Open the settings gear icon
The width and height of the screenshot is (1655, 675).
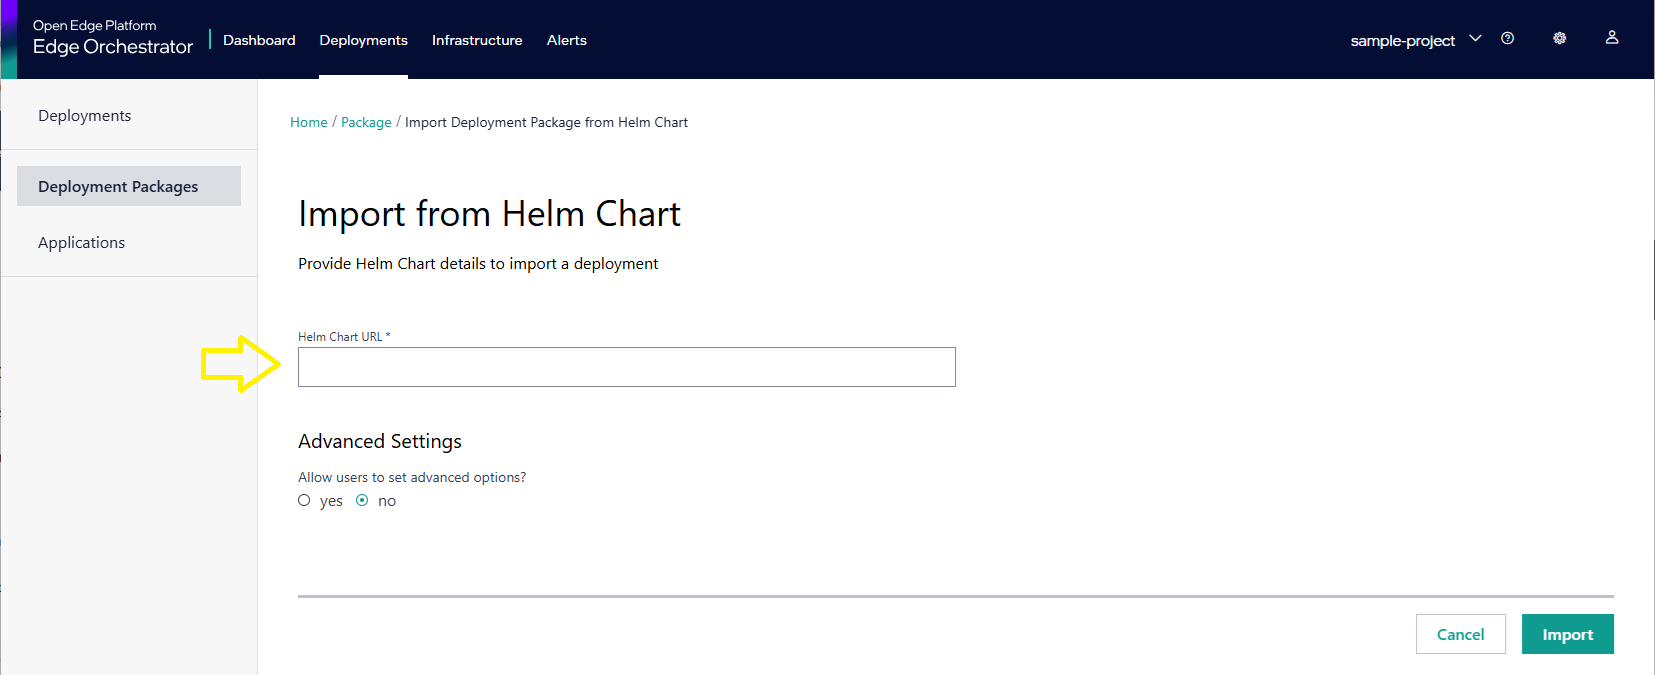(1559, 39)
